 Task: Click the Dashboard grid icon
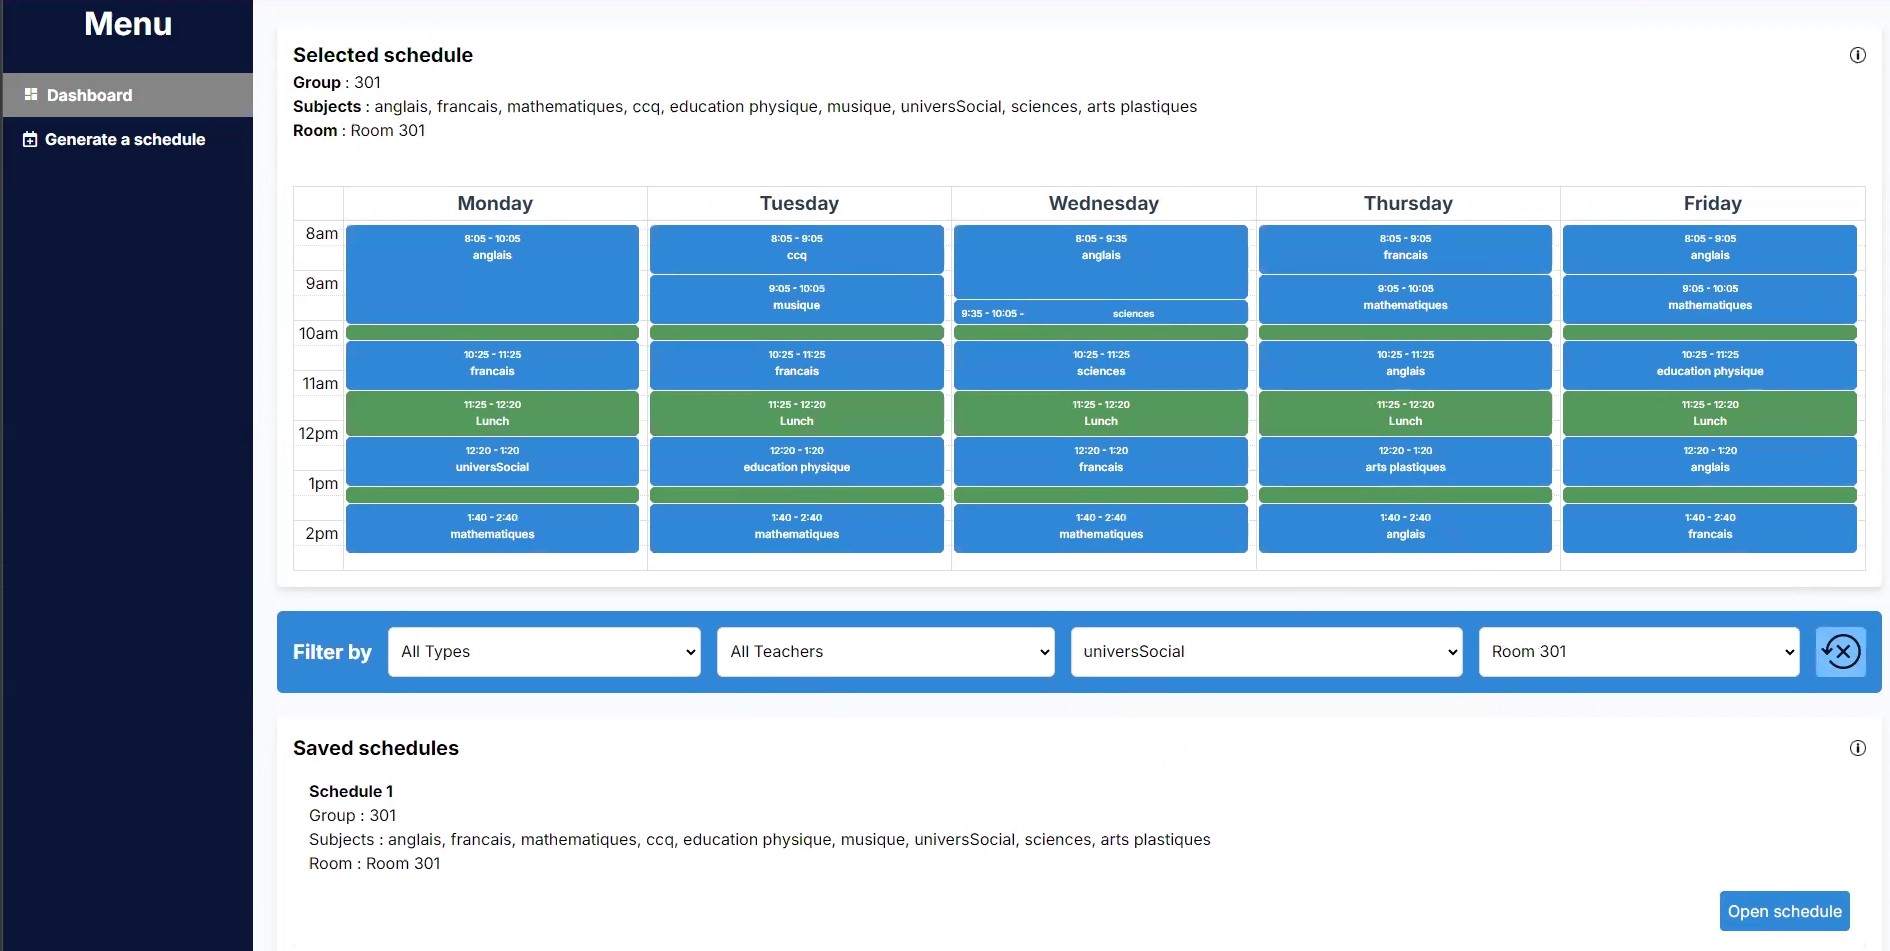31,94
